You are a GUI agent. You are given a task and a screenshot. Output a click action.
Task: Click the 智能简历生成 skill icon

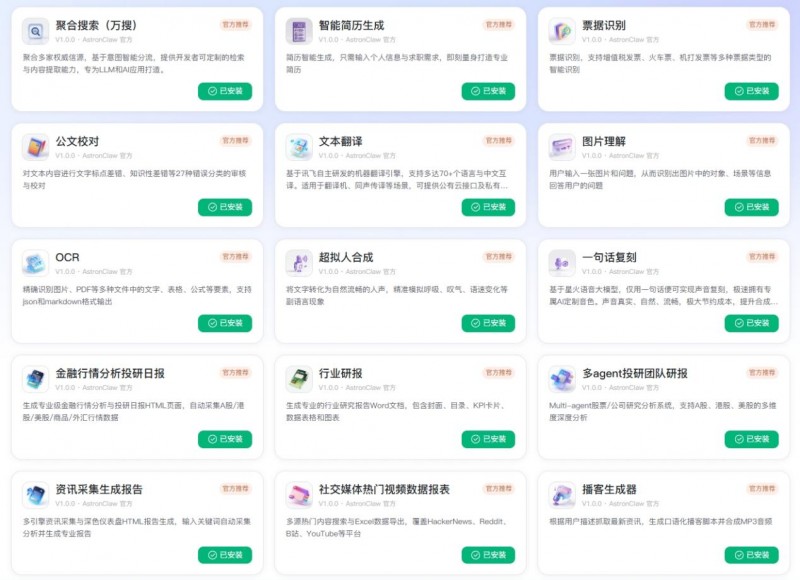coord(299,31)
